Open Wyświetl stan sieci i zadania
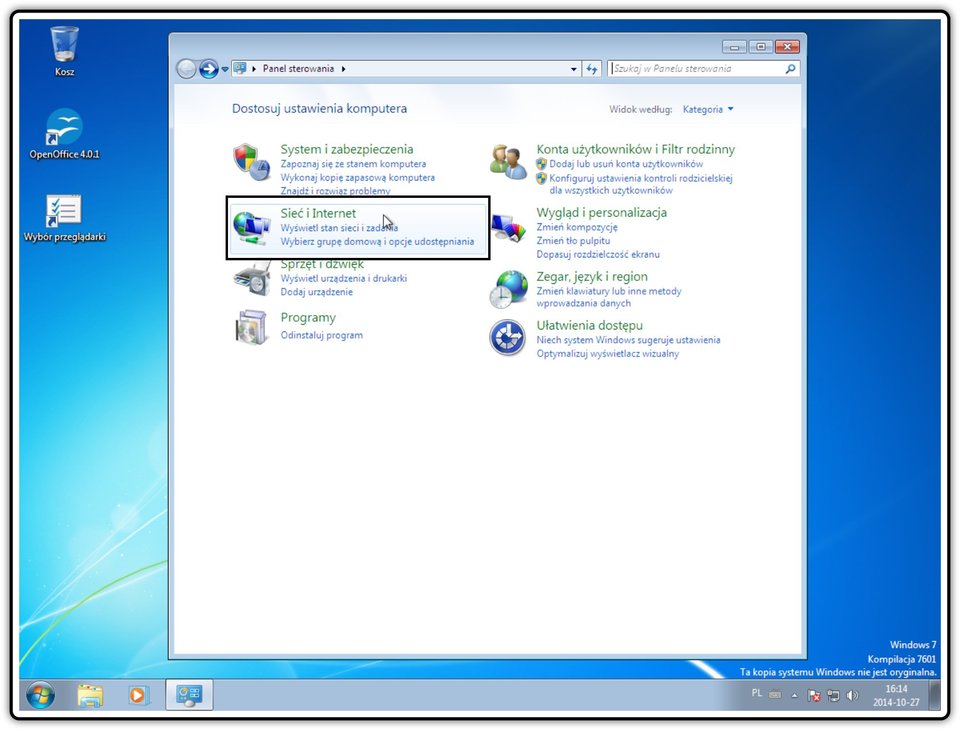The height and width of the screenshot is (730, 960). click(x=339, y=228)
